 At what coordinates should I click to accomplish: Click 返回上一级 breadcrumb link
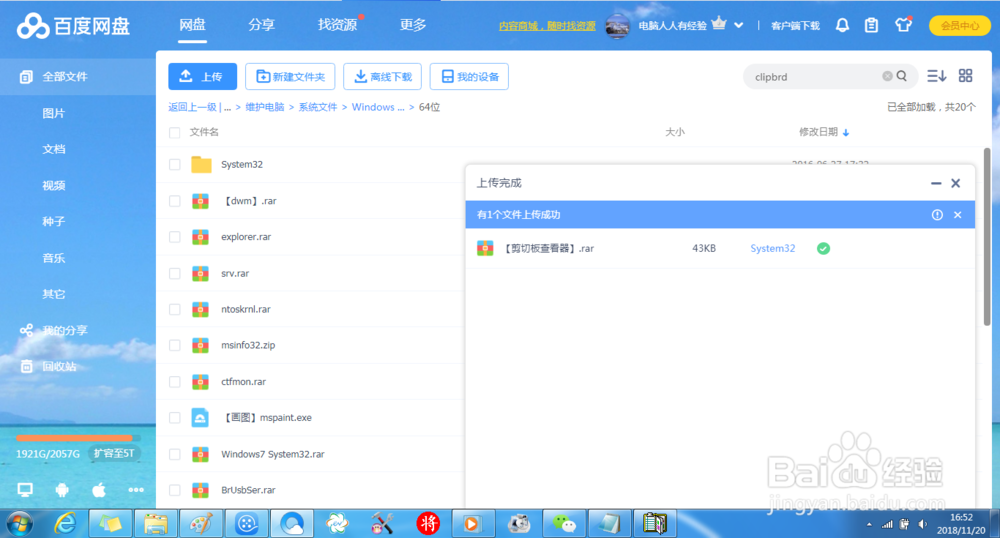tap(193, 107)
